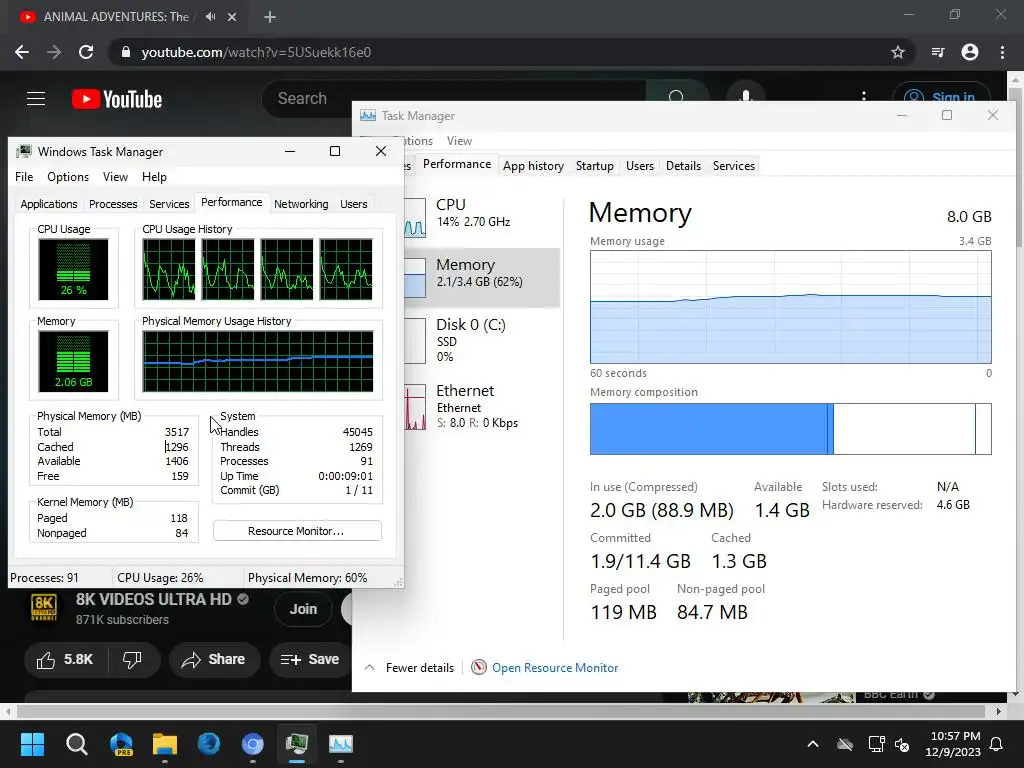Open taskbar Search icon
Screen dimensions: 1024x768
[77, 744]
